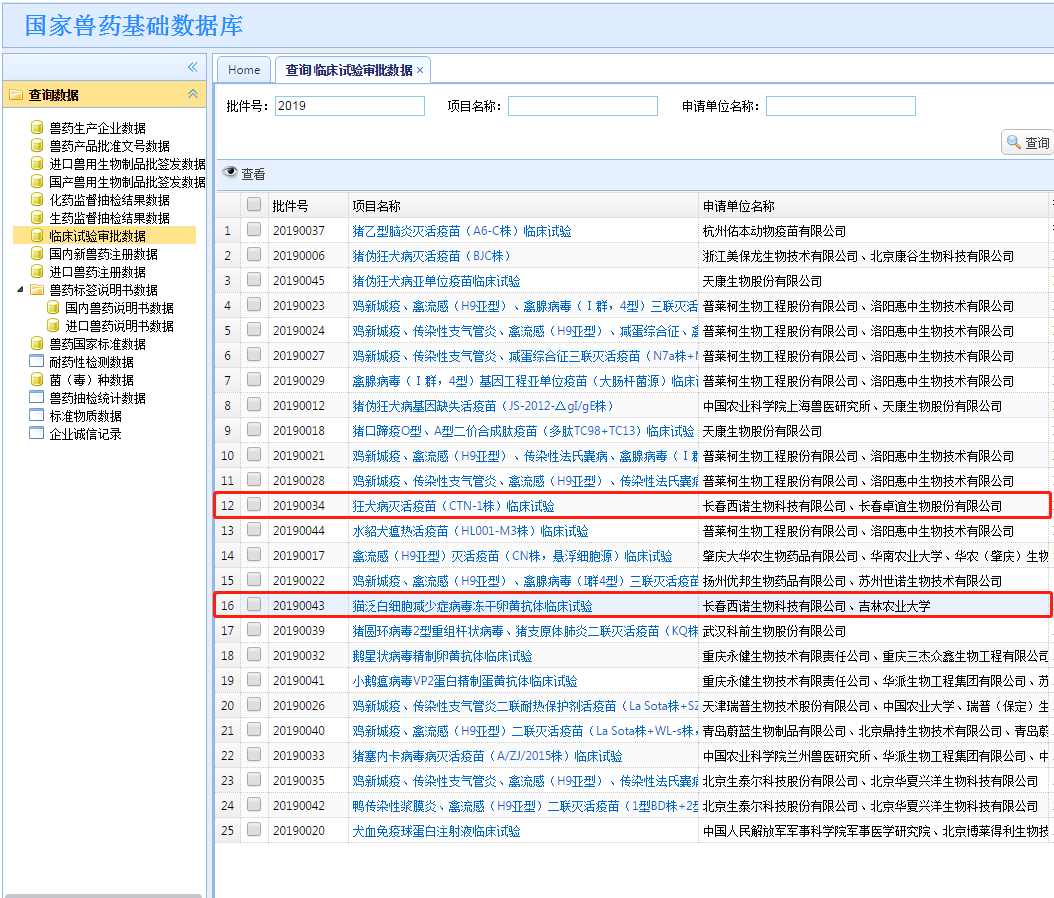Check the select-all checkbox in table header
The height and width of the screenshot is (898, 1054).
pyautogui.click(x=254, y=205)
